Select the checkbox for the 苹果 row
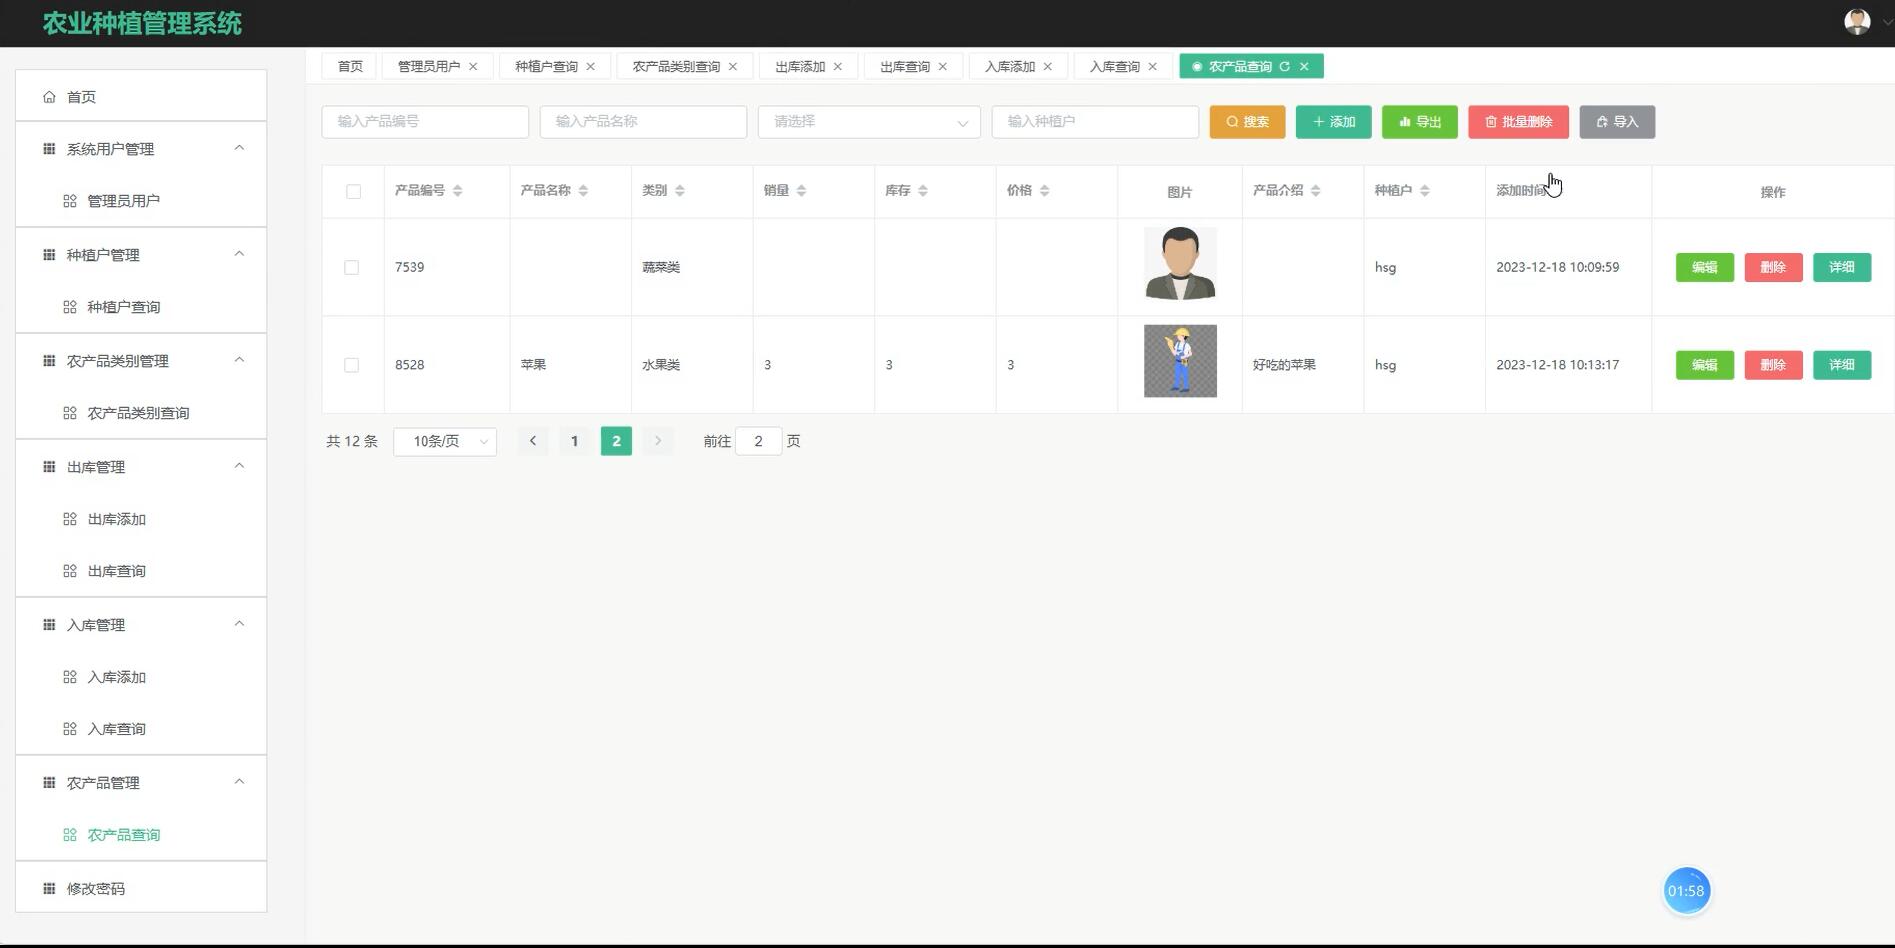The height and width of the screenshot is (948, 1895). pos(351,365)
